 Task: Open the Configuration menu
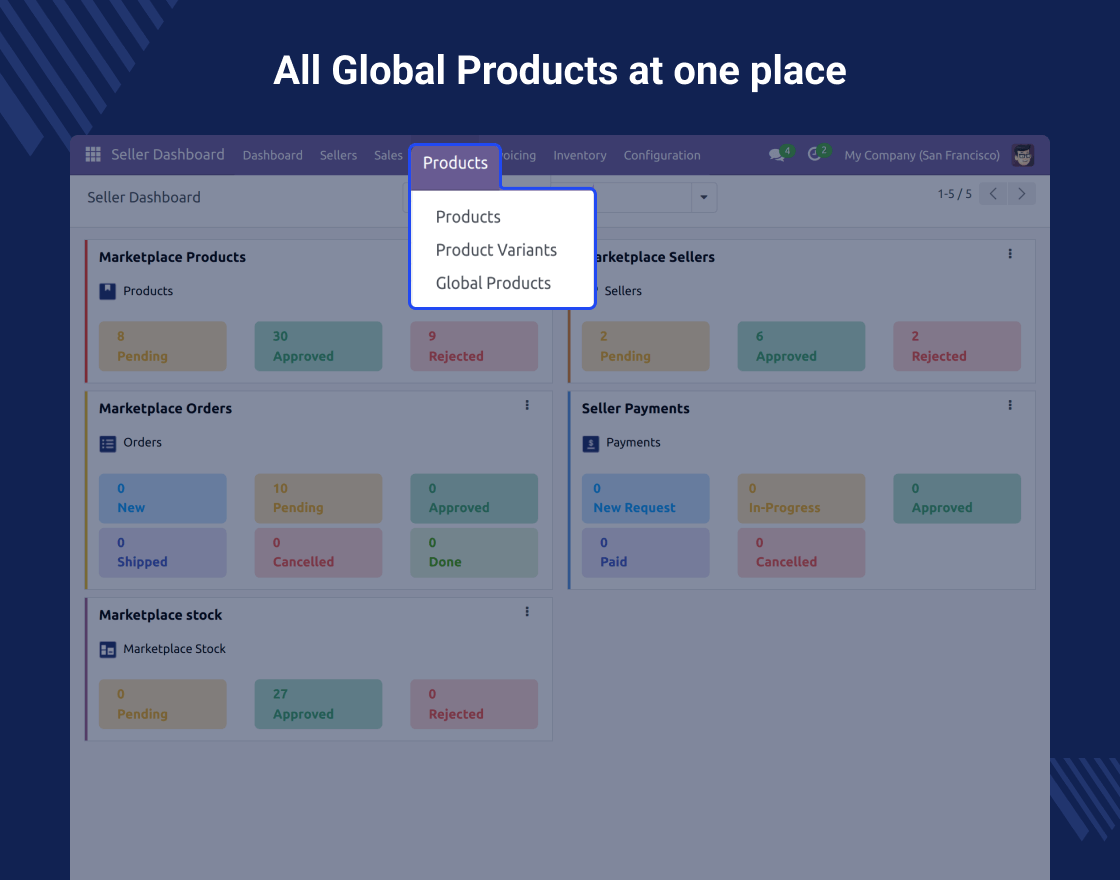coord(661,155)
